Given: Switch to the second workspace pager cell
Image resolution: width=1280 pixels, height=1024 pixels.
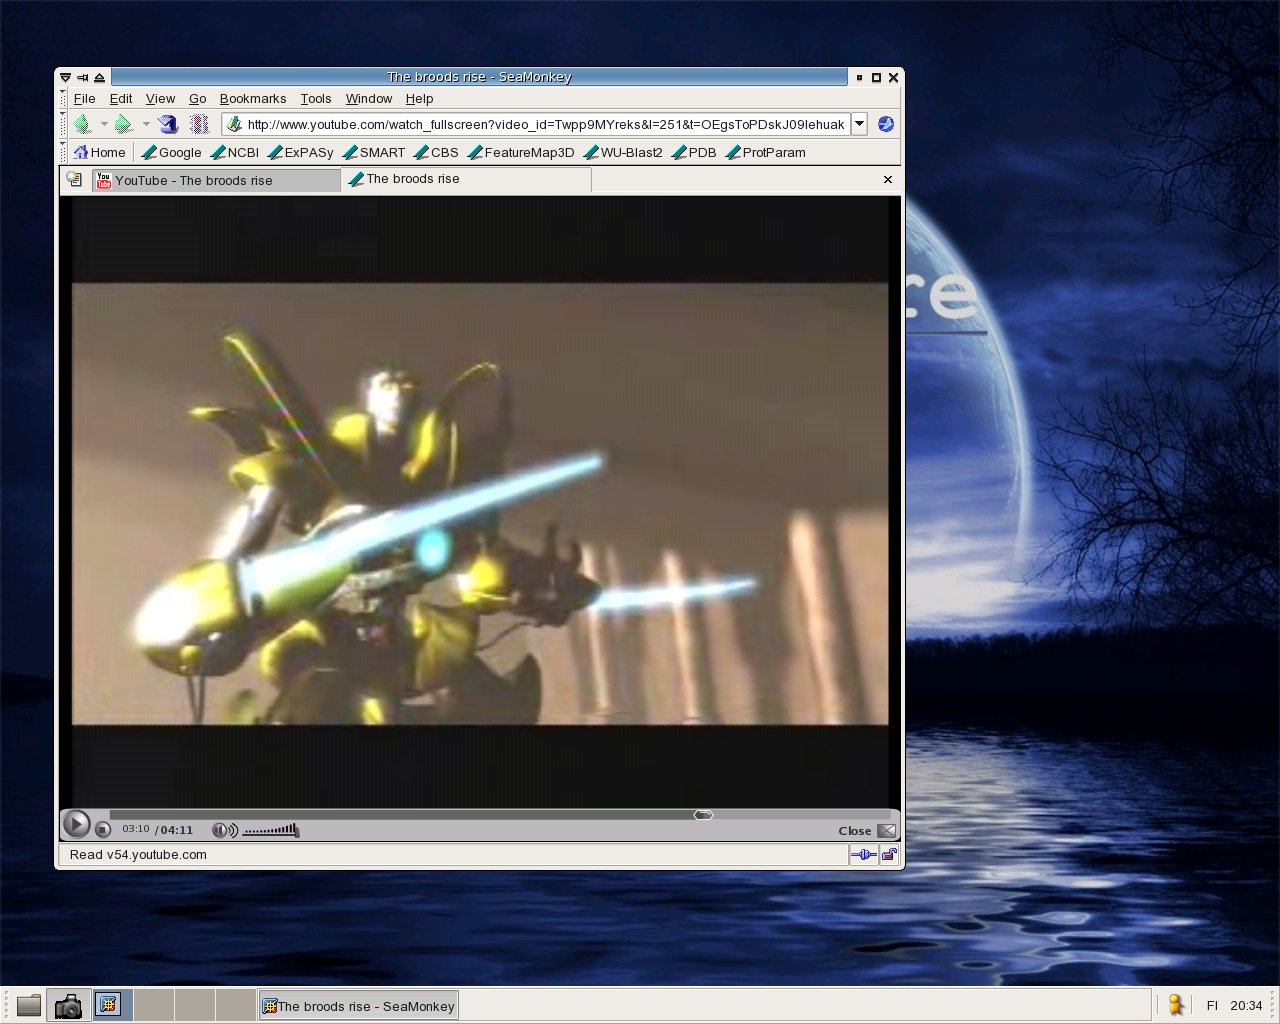Looking at the screenshot, I should point(154,1005).
